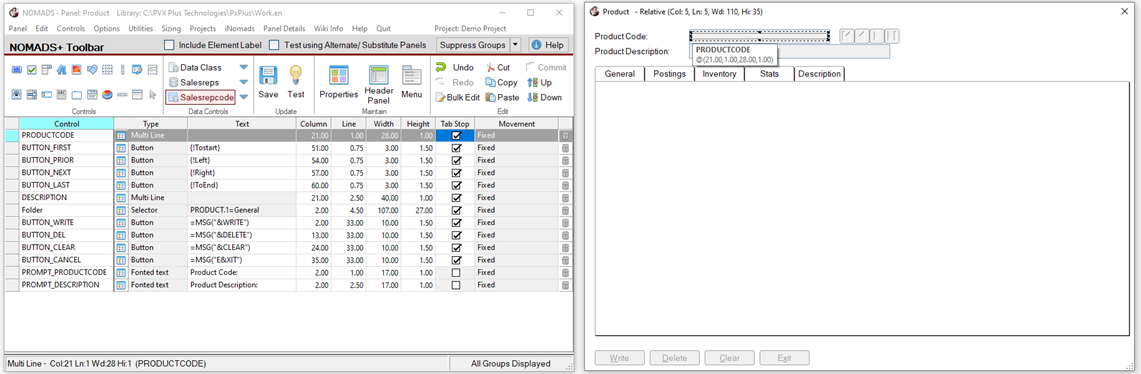Open the Suppress Groups dropdown arrow
1141x374 pixels.
pos(515,45)
